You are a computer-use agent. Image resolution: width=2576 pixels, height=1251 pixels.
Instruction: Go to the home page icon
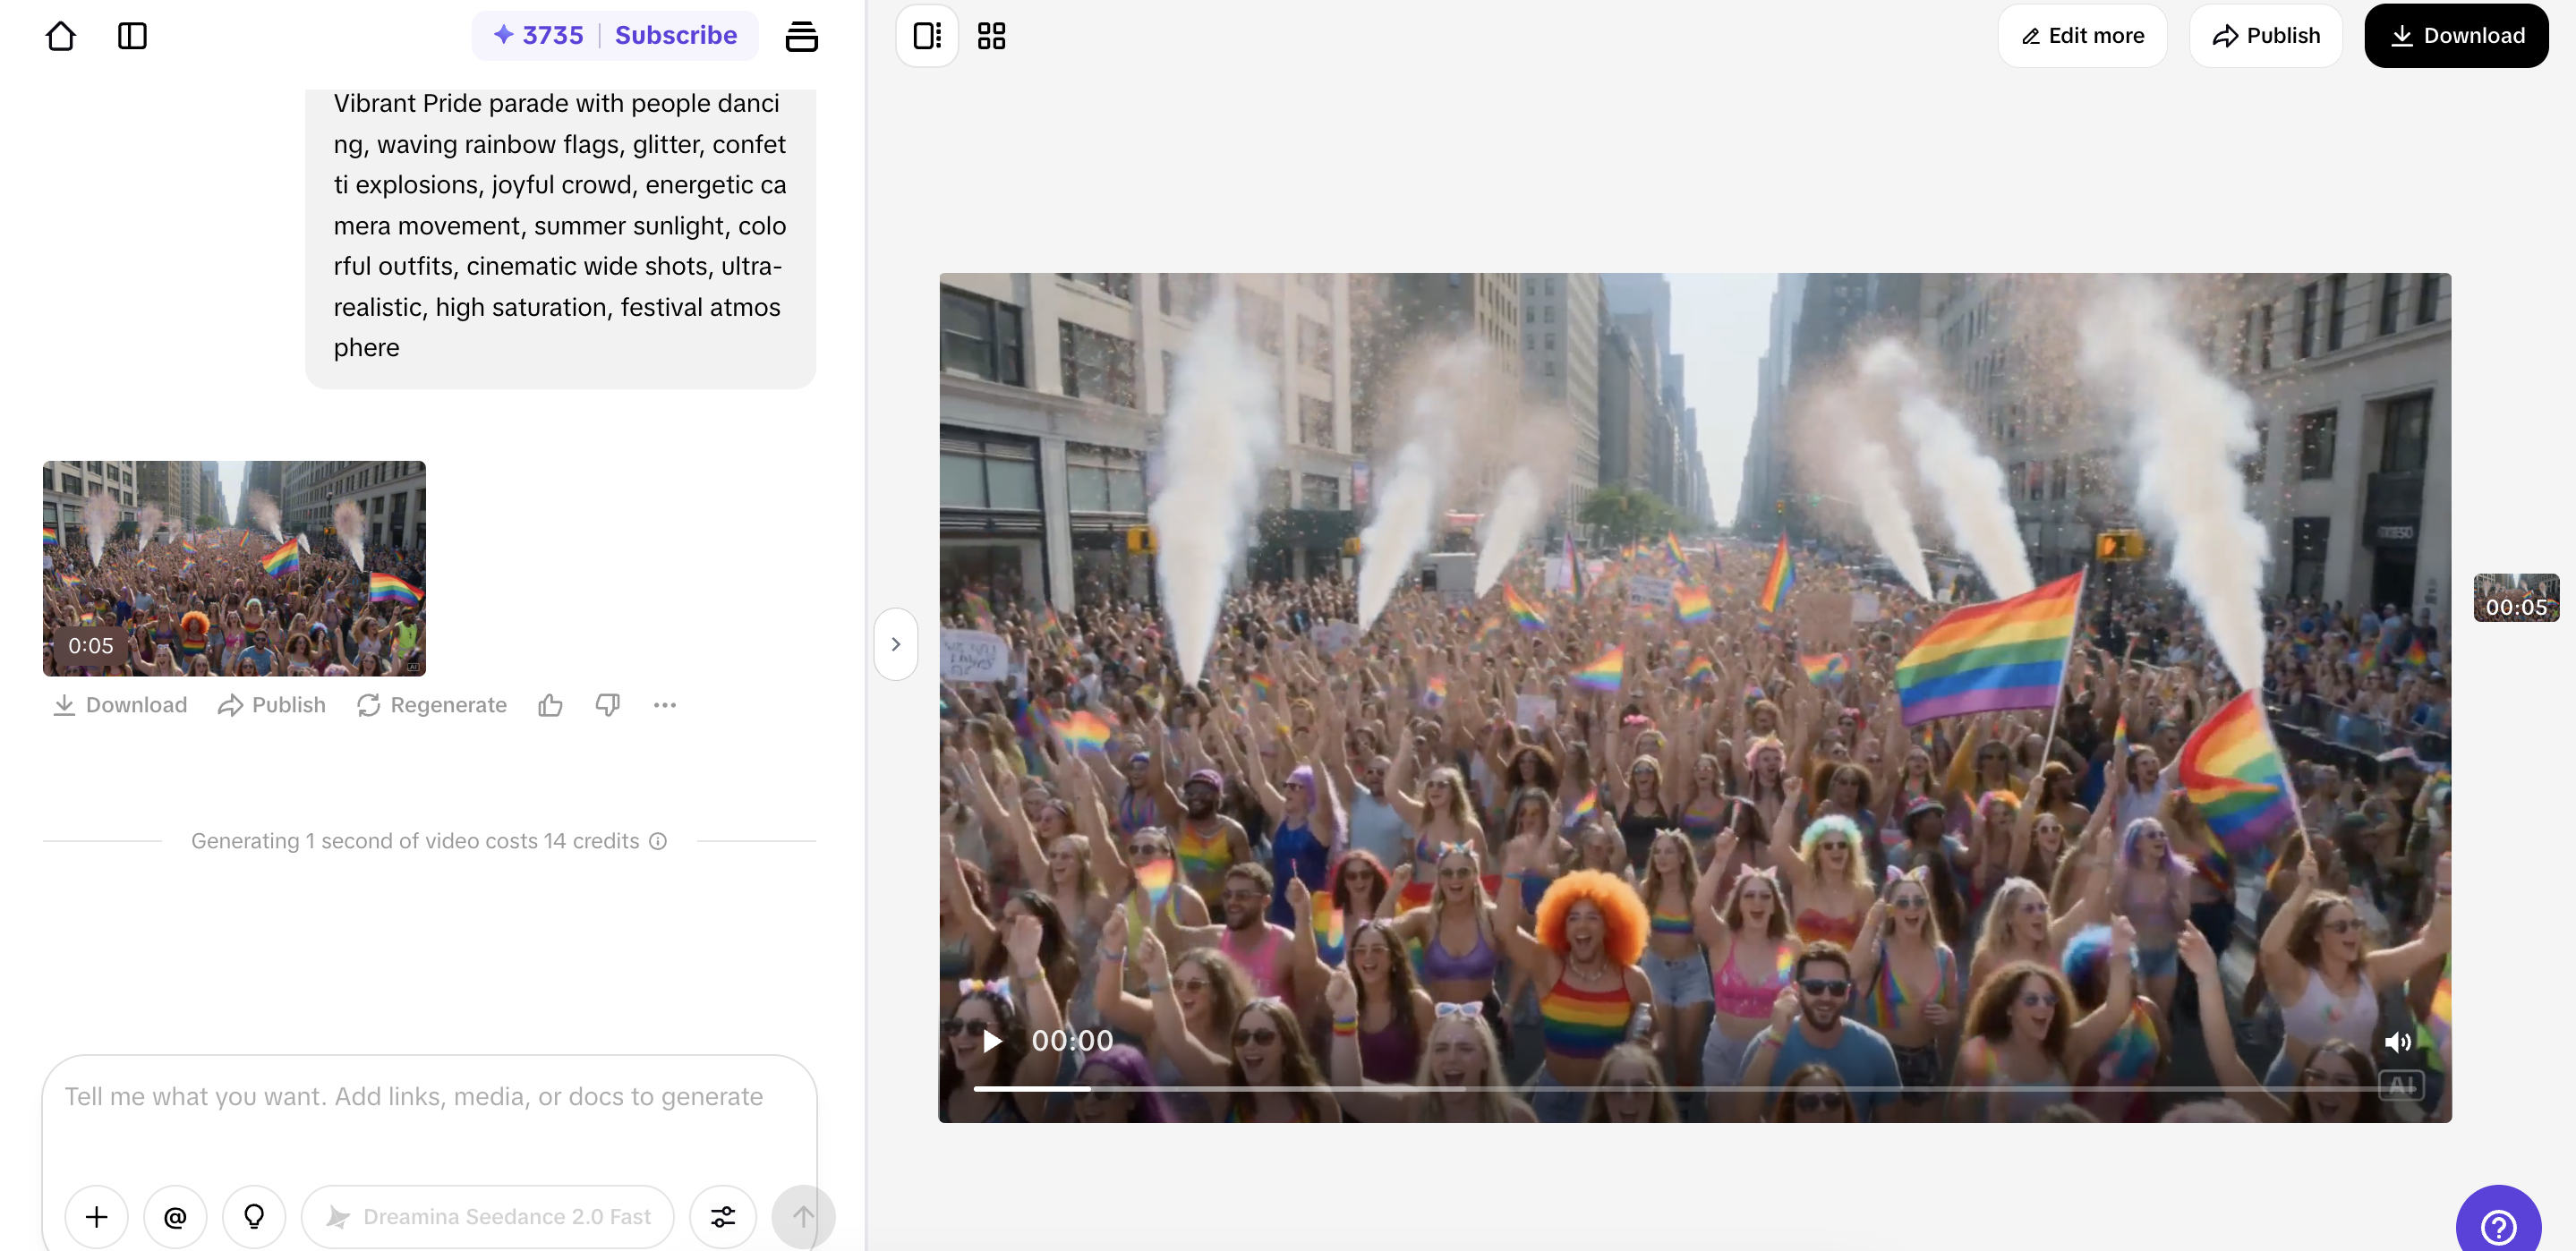61,36
